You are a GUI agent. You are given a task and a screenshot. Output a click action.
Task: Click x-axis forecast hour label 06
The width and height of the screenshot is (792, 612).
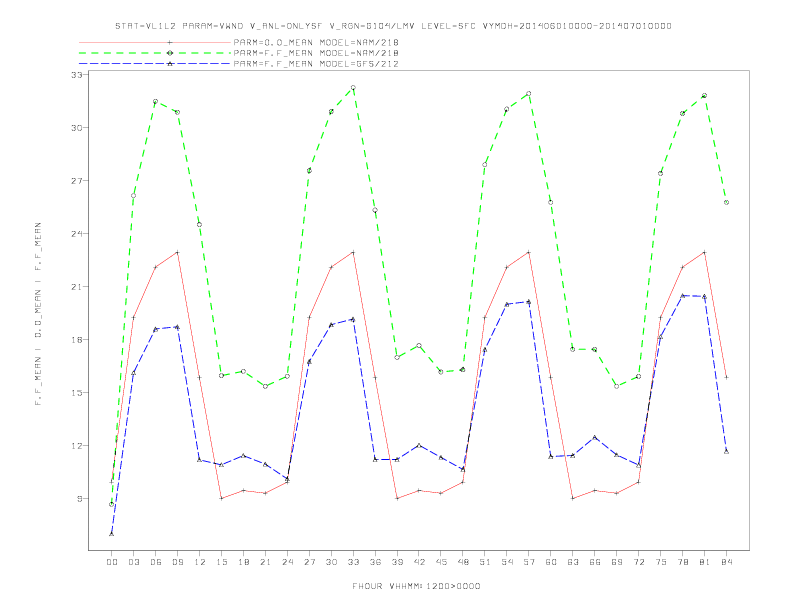156,562
